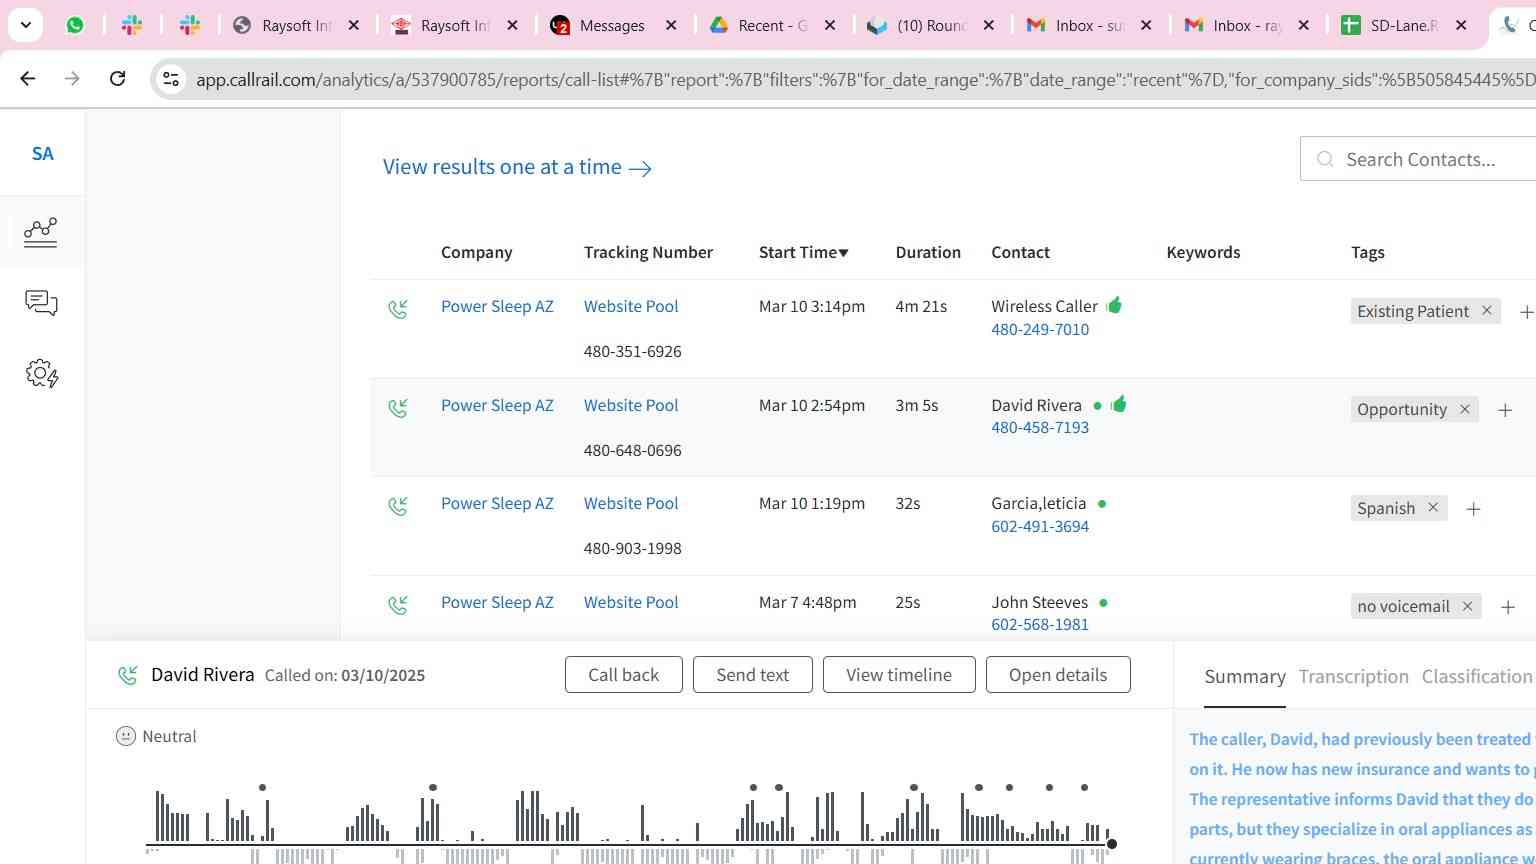
Task: Click the Tracking Number column header
Action: tap(648, 252)
